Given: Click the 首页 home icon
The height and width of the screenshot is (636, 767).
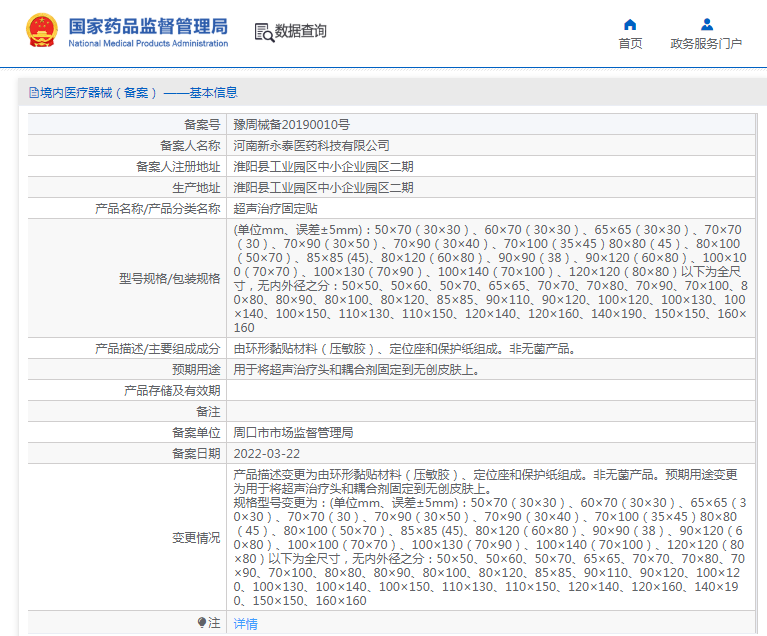Looking at the screenshot, I should coord(630,24).
